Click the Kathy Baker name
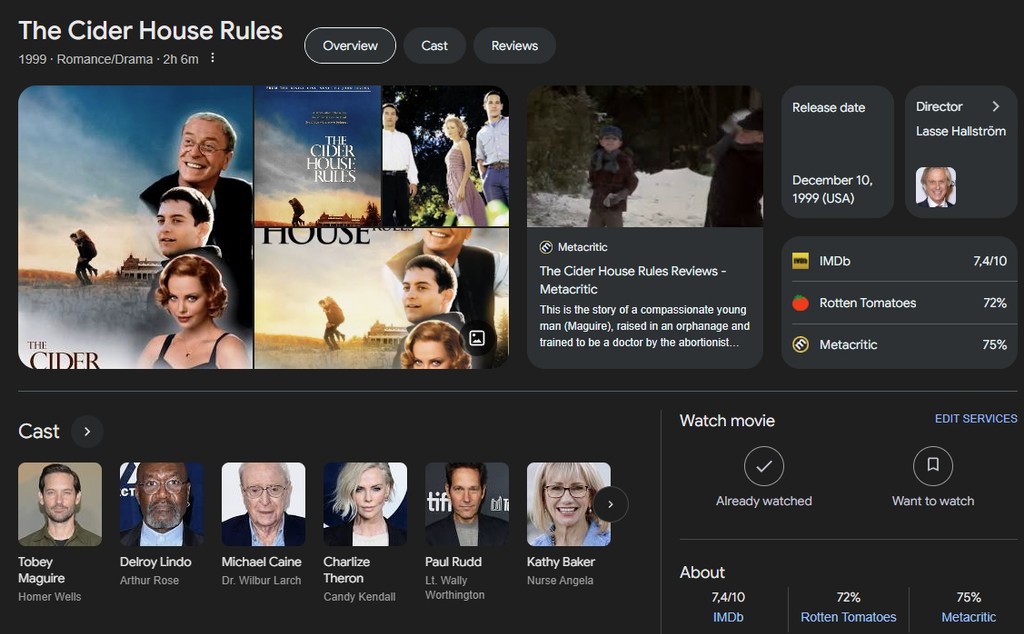The width and height of the screenshot is (1024, 634). pos(561,562)
